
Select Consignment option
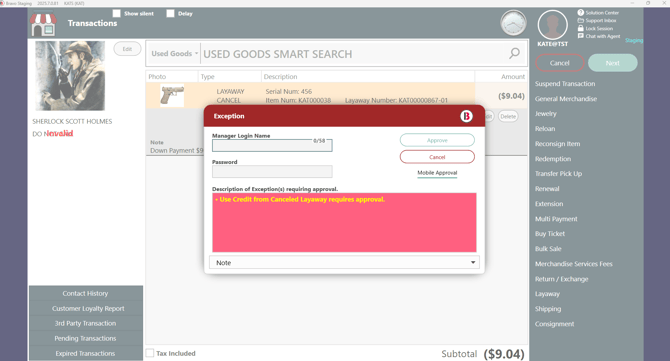pos(554,323)
